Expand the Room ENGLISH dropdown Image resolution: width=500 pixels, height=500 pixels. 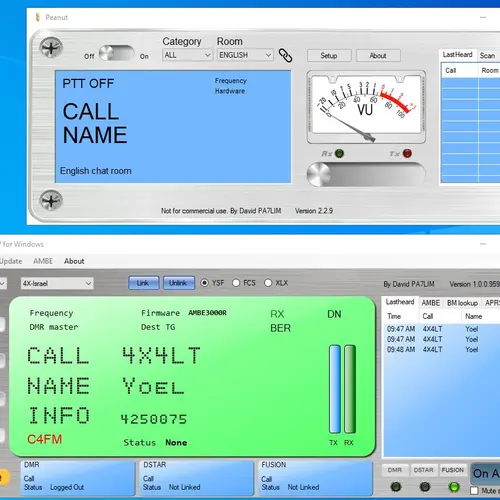245,55
